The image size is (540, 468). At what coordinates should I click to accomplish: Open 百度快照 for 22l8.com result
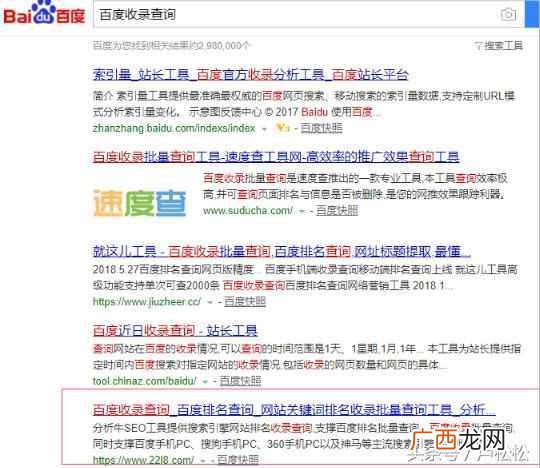click(238, 460)
